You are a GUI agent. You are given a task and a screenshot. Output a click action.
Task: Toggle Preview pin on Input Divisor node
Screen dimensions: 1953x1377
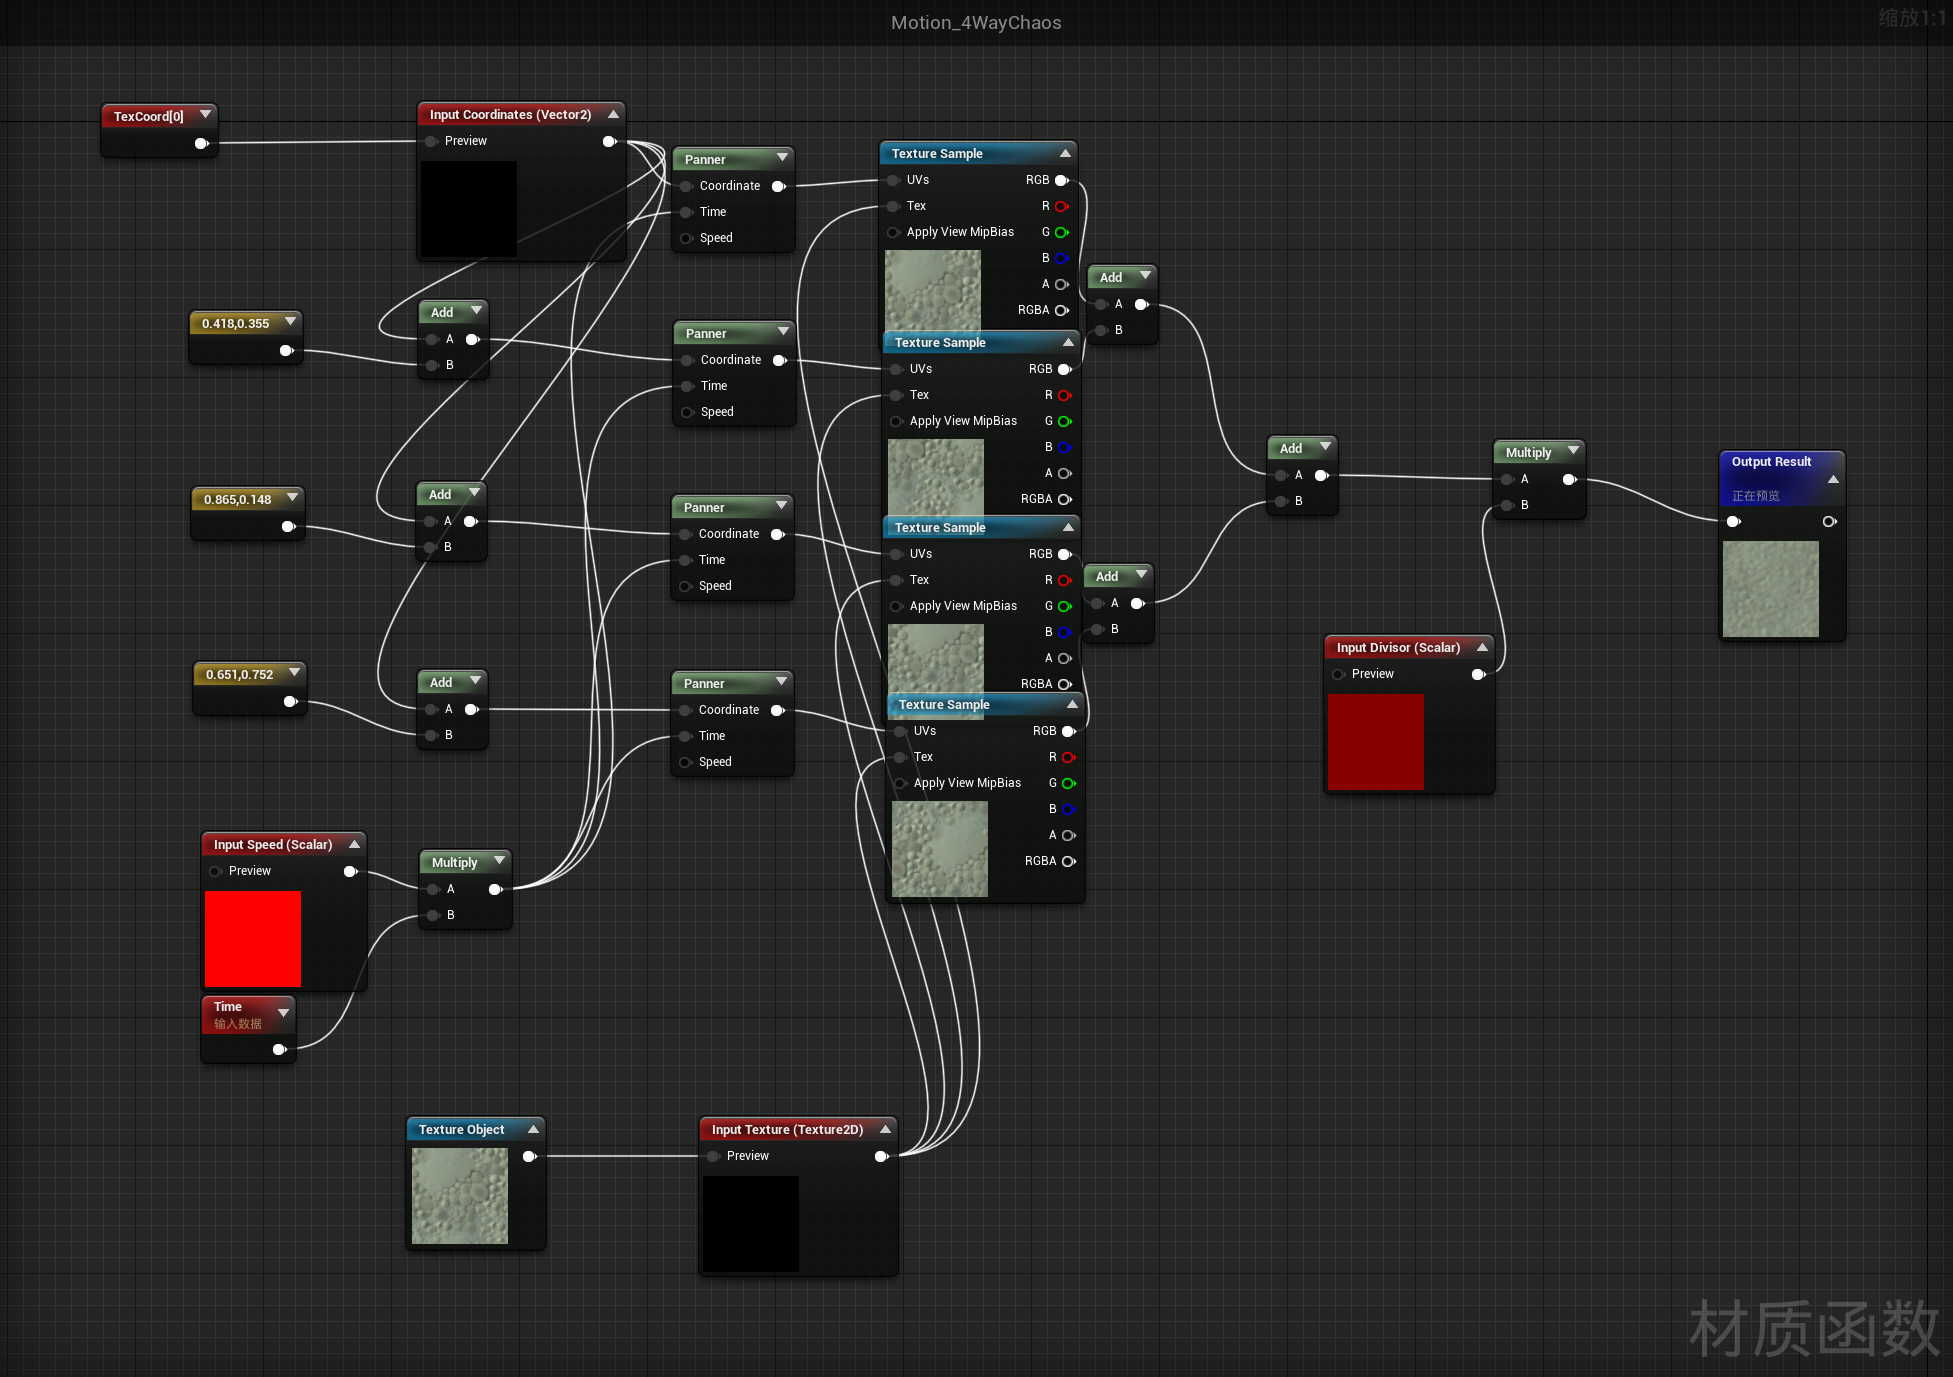[x=1339, y=675]
